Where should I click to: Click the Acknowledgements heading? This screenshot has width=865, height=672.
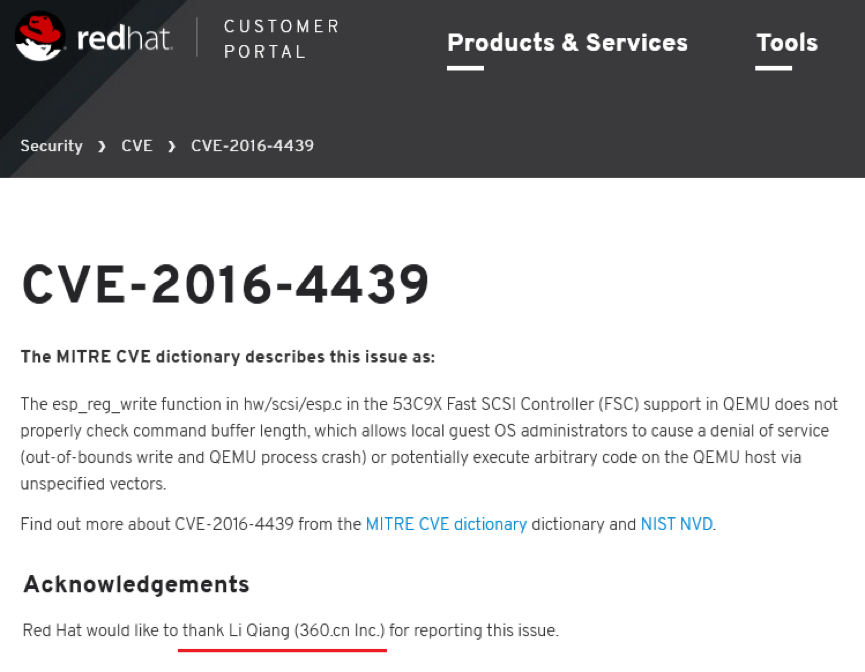coord(136,584)
